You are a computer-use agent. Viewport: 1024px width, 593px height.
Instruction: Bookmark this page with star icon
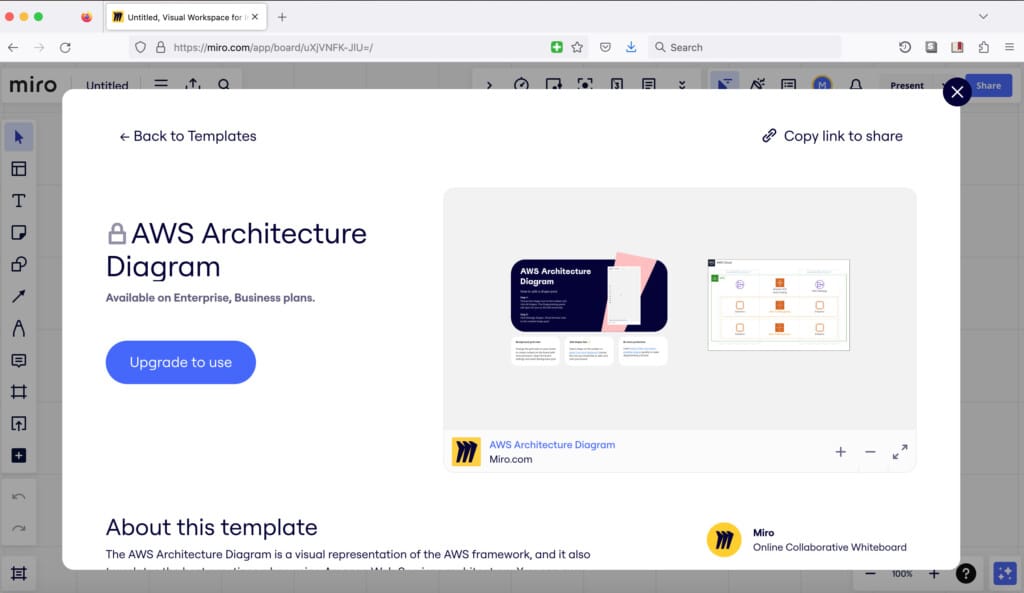[577, 47]
